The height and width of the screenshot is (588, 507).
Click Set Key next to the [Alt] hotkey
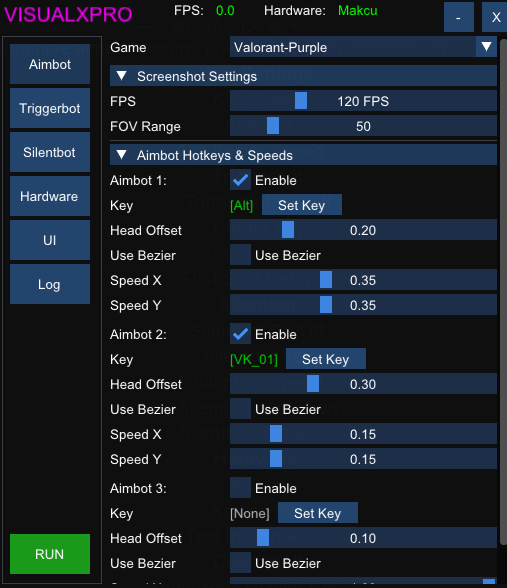click(x=302, y=205)
